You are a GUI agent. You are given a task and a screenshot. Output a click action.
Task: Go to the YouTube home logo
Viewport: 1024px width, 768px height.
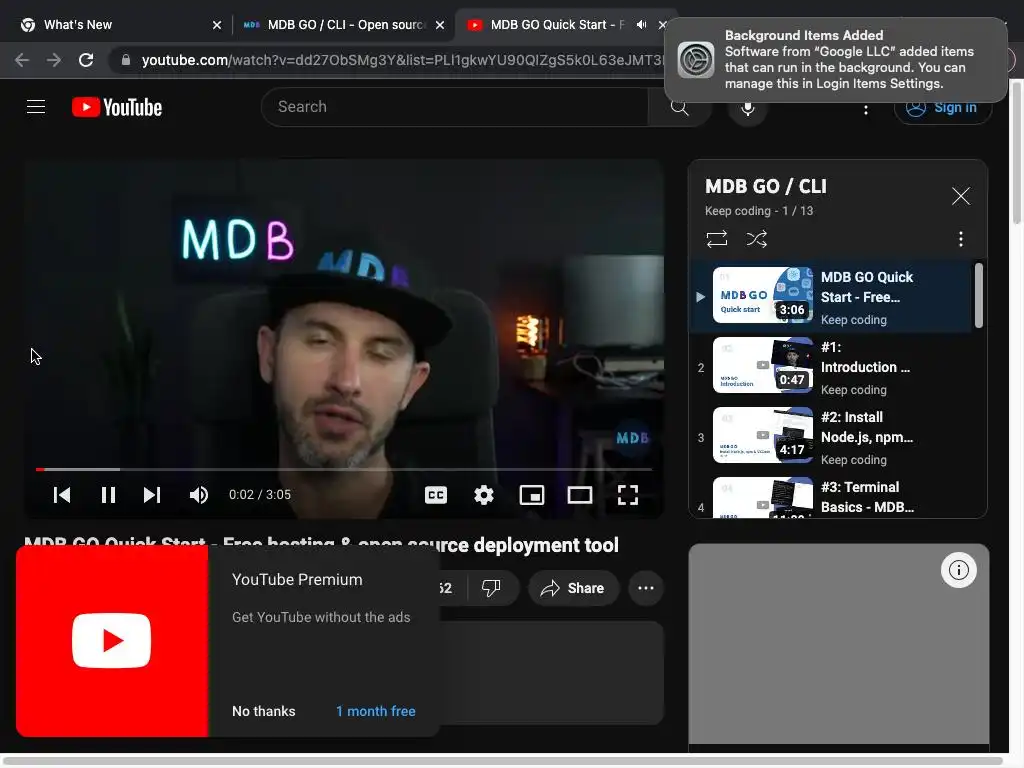click(117, 107)
